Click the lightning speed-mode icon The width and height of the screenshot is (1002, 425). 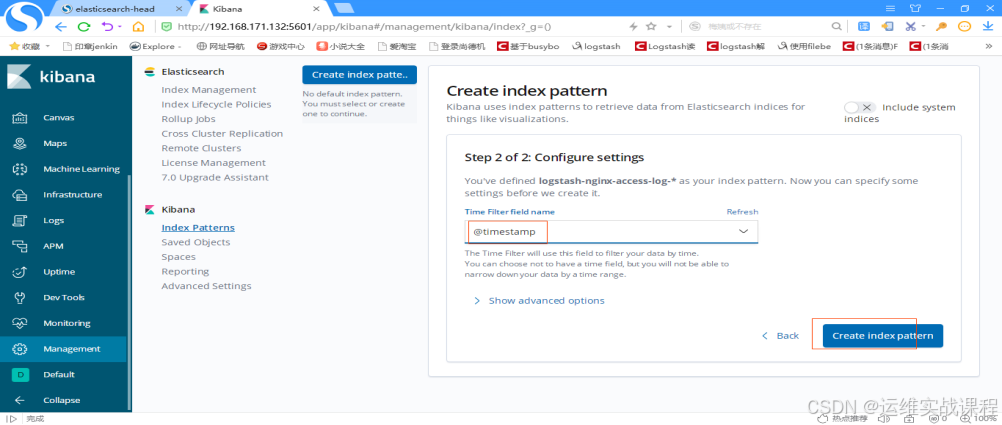[633, 27]
